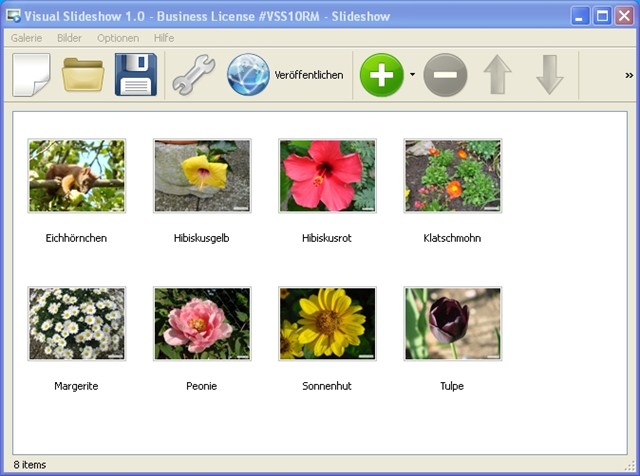This screenshot has width=640, height=476.
Task: Open the Optionen menu
Action: (x=118, y=37)
